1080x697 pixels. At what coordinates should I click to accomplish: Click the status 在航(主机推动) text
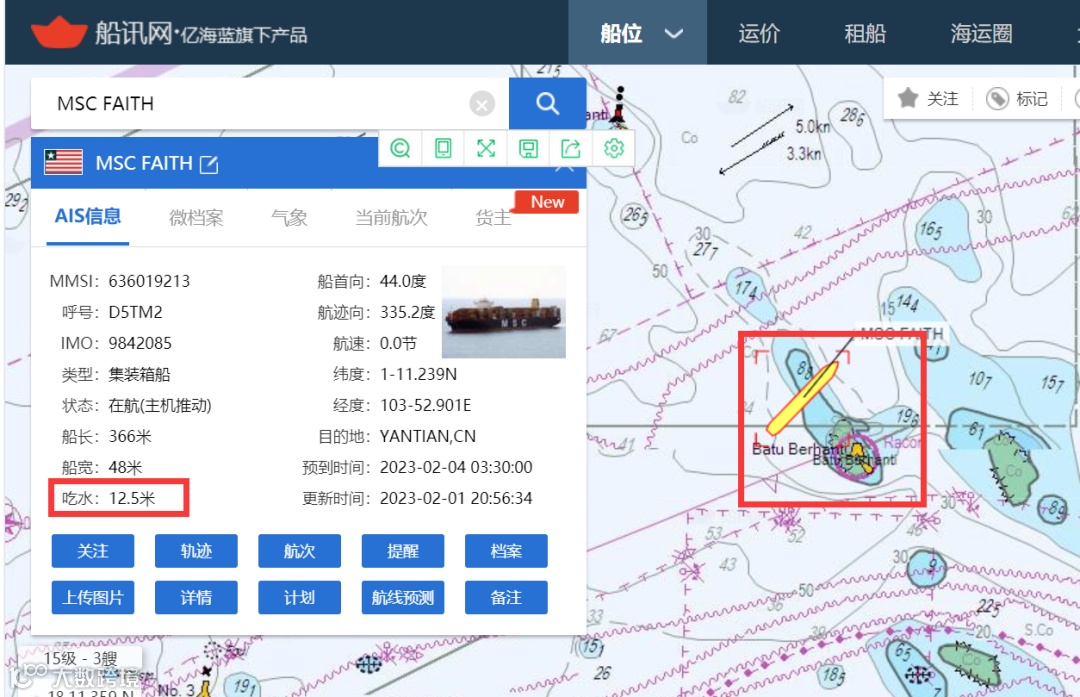click(160, 405)
